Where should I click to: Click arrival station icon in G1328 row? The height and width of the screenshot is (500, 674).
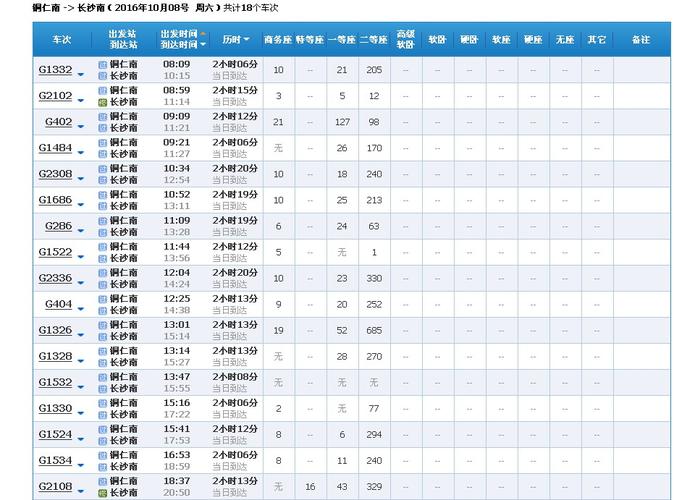coord(103,363)
